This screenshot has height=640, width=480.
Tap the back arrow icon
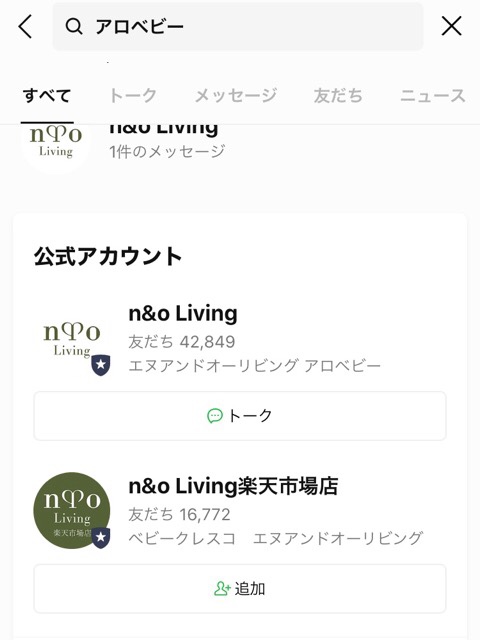(x=25, y=27)
